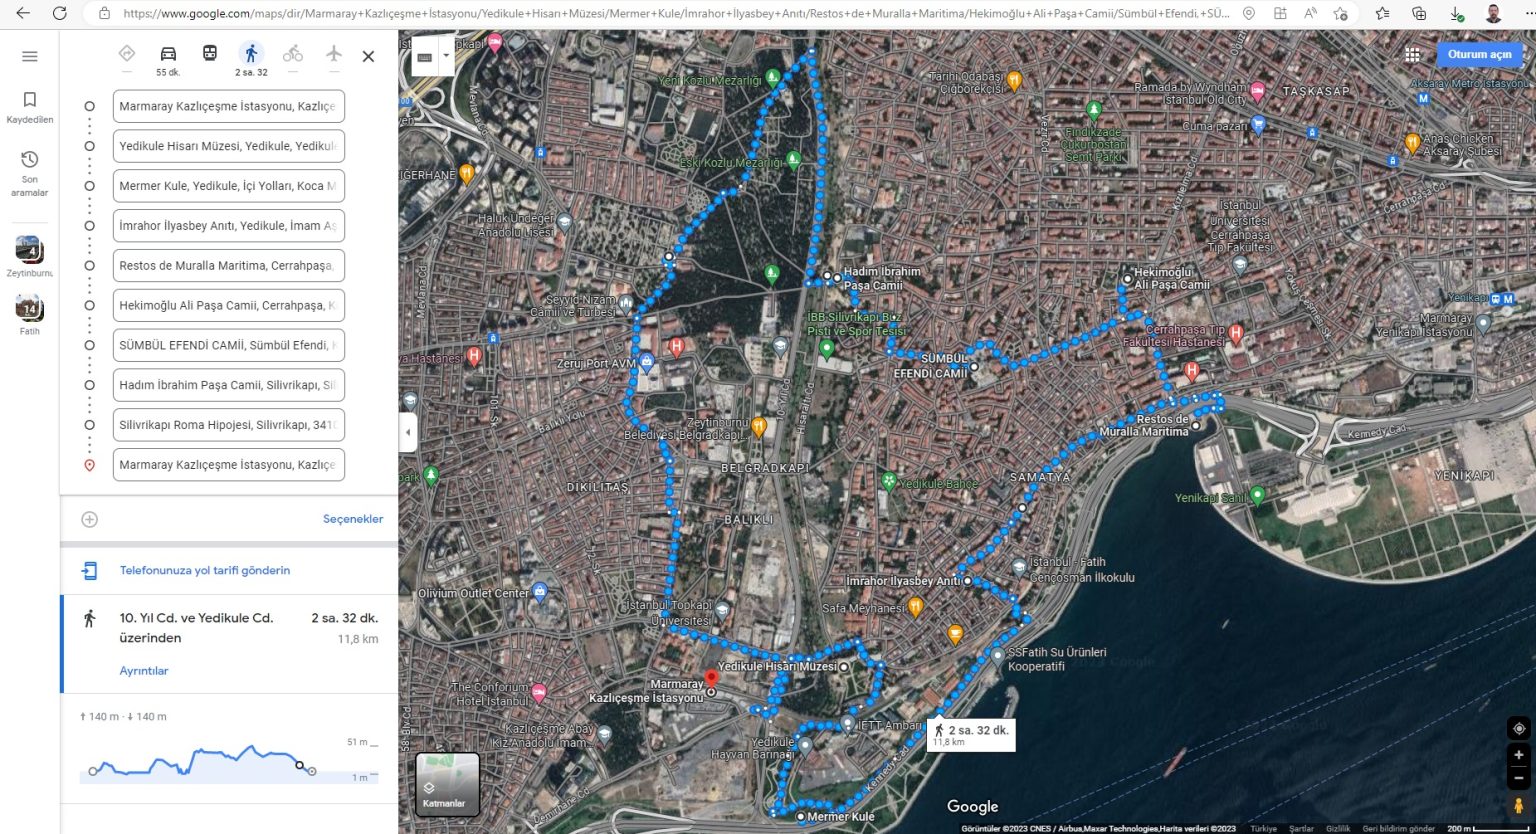The width and height of the screenshot is (1536, 834).
Task: Expand route details via Ayrıntılar
Action: click(x=144, y=671)
